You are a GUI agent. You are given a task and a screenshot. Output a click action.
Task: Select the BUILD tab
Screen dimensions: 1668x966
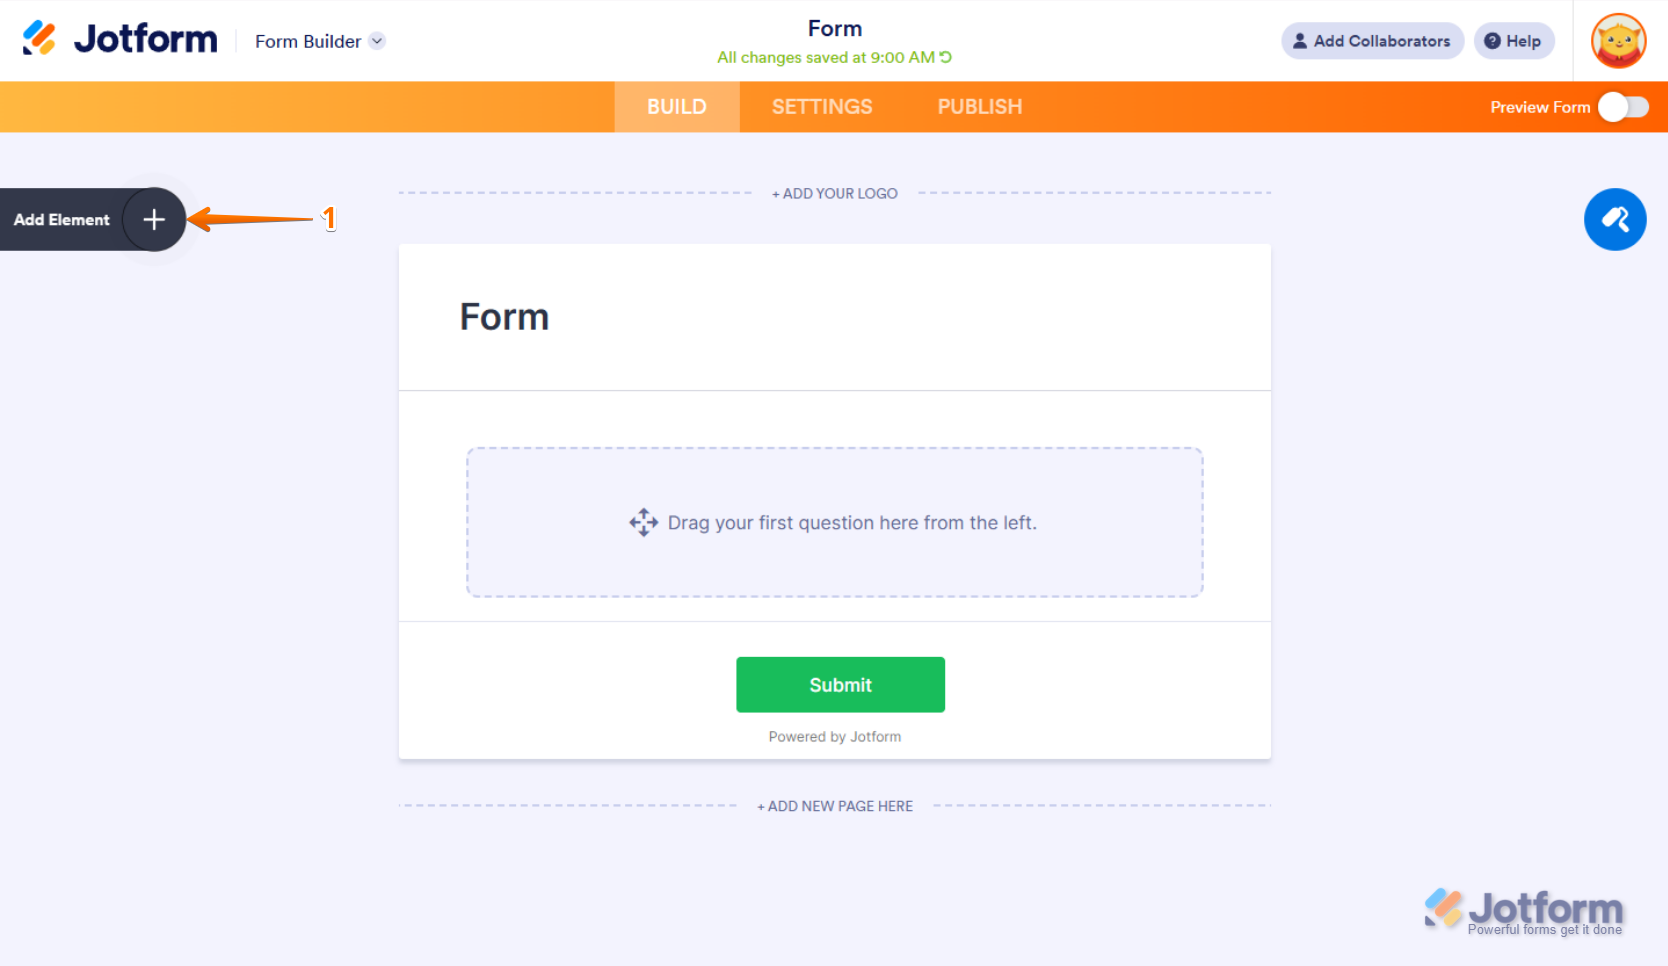(x=677, y=107)
